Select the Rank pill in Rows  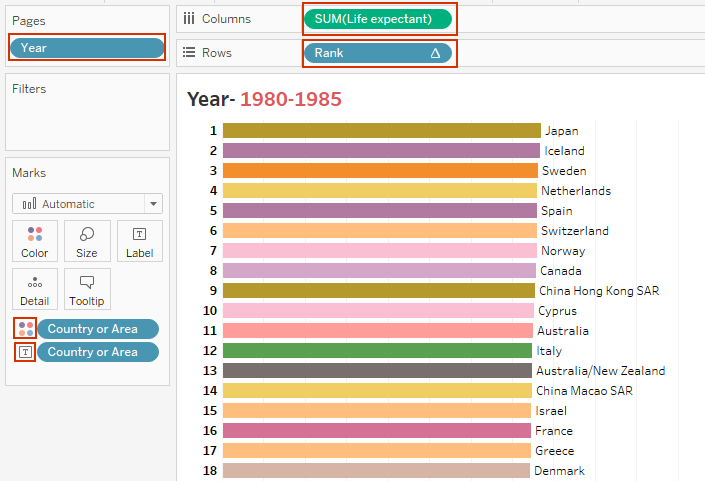[378, 53]
